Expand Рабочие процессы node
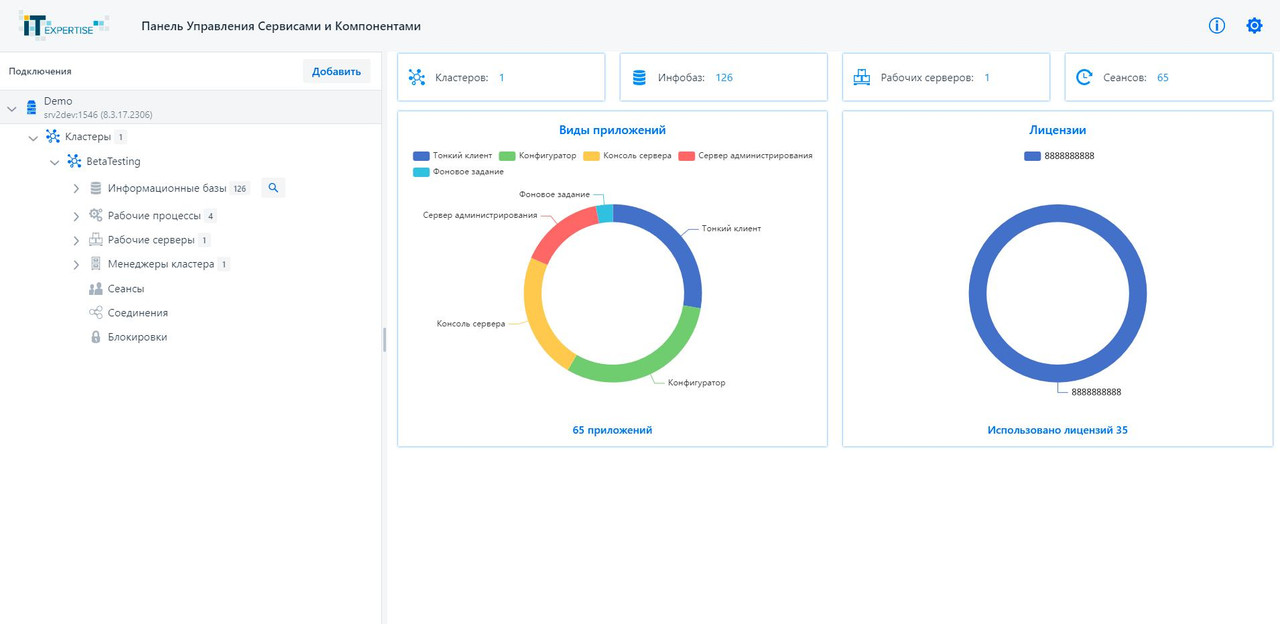1280x624 pixels. pos(76,216)
